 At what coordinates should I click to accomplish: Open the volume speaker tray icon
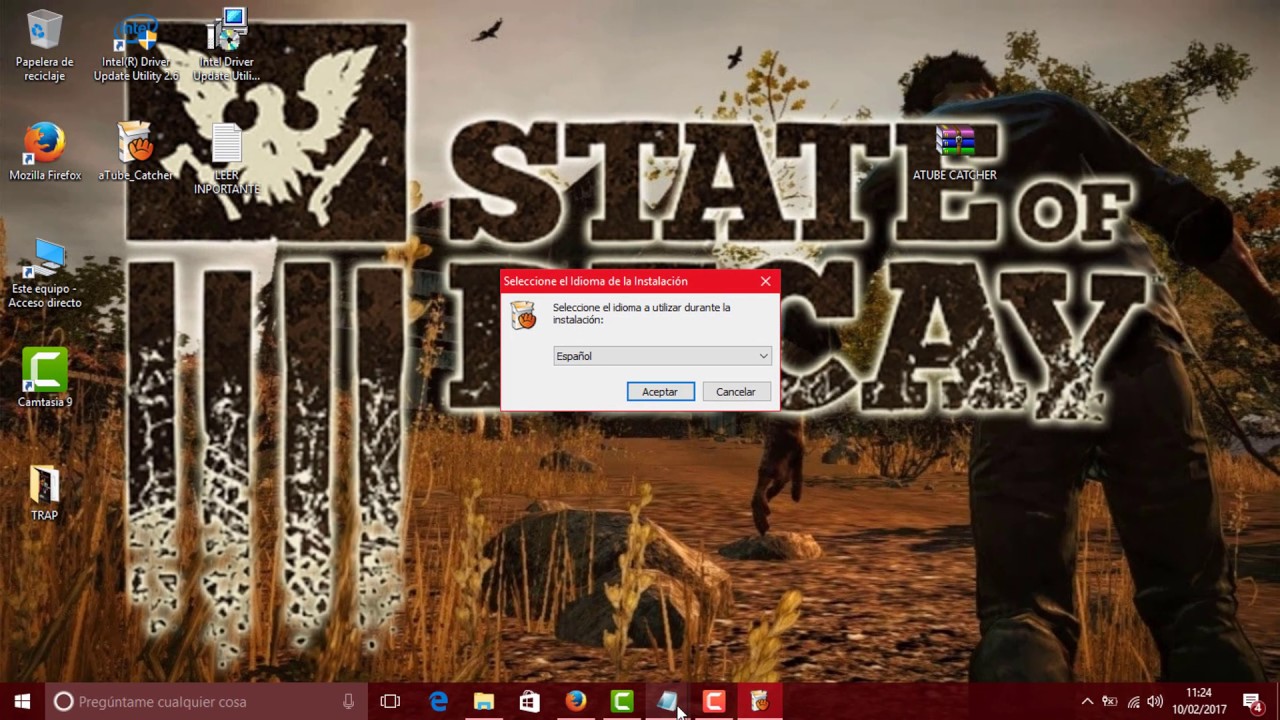(1156, 702)
